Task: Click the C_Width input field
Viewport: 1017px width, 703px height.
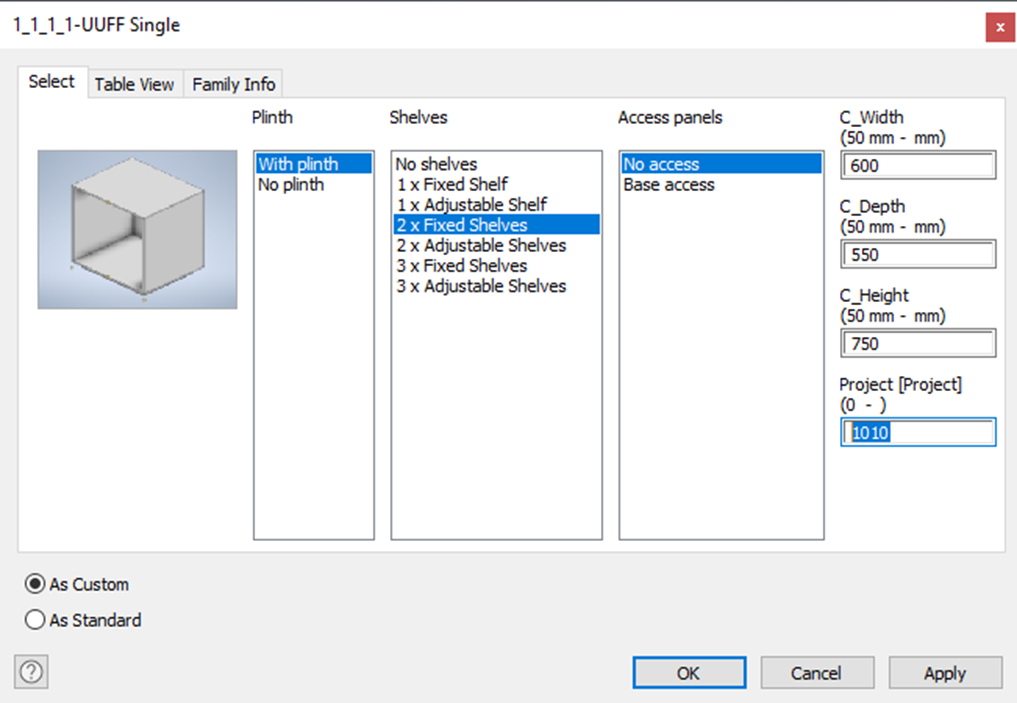Action: tap(917, 165)
